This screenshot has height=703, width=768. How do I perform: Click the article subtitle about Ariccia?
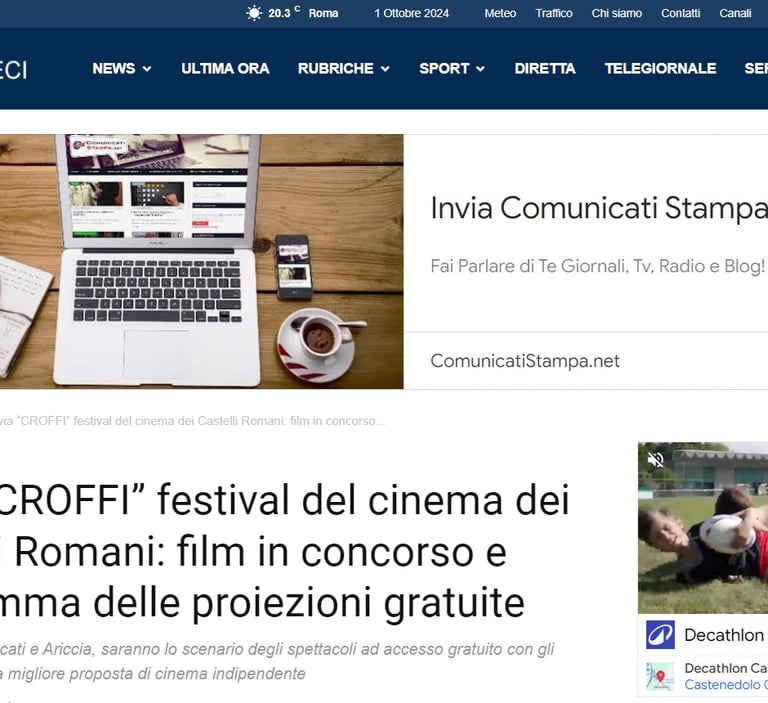[x=277, y=661]
